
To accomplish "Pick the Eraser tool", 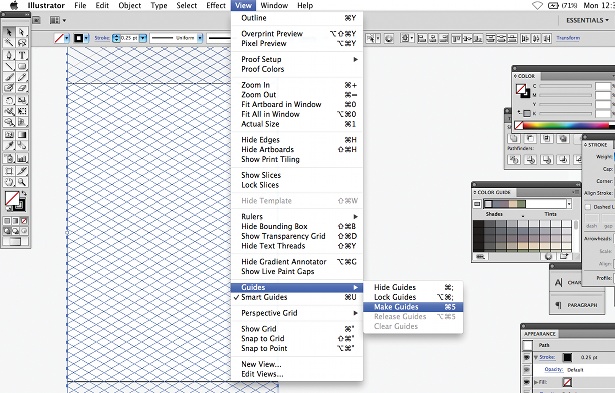I will click(x=22, y=88).
